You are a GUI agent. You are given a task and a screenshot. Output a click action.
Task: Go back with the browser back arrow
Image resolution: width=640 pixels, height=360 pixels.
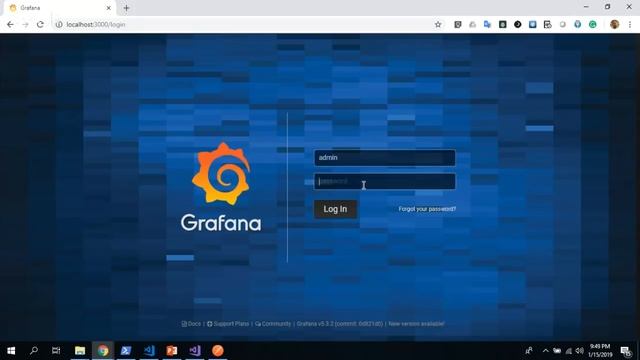pyautogui.click(x=10, y=24)
